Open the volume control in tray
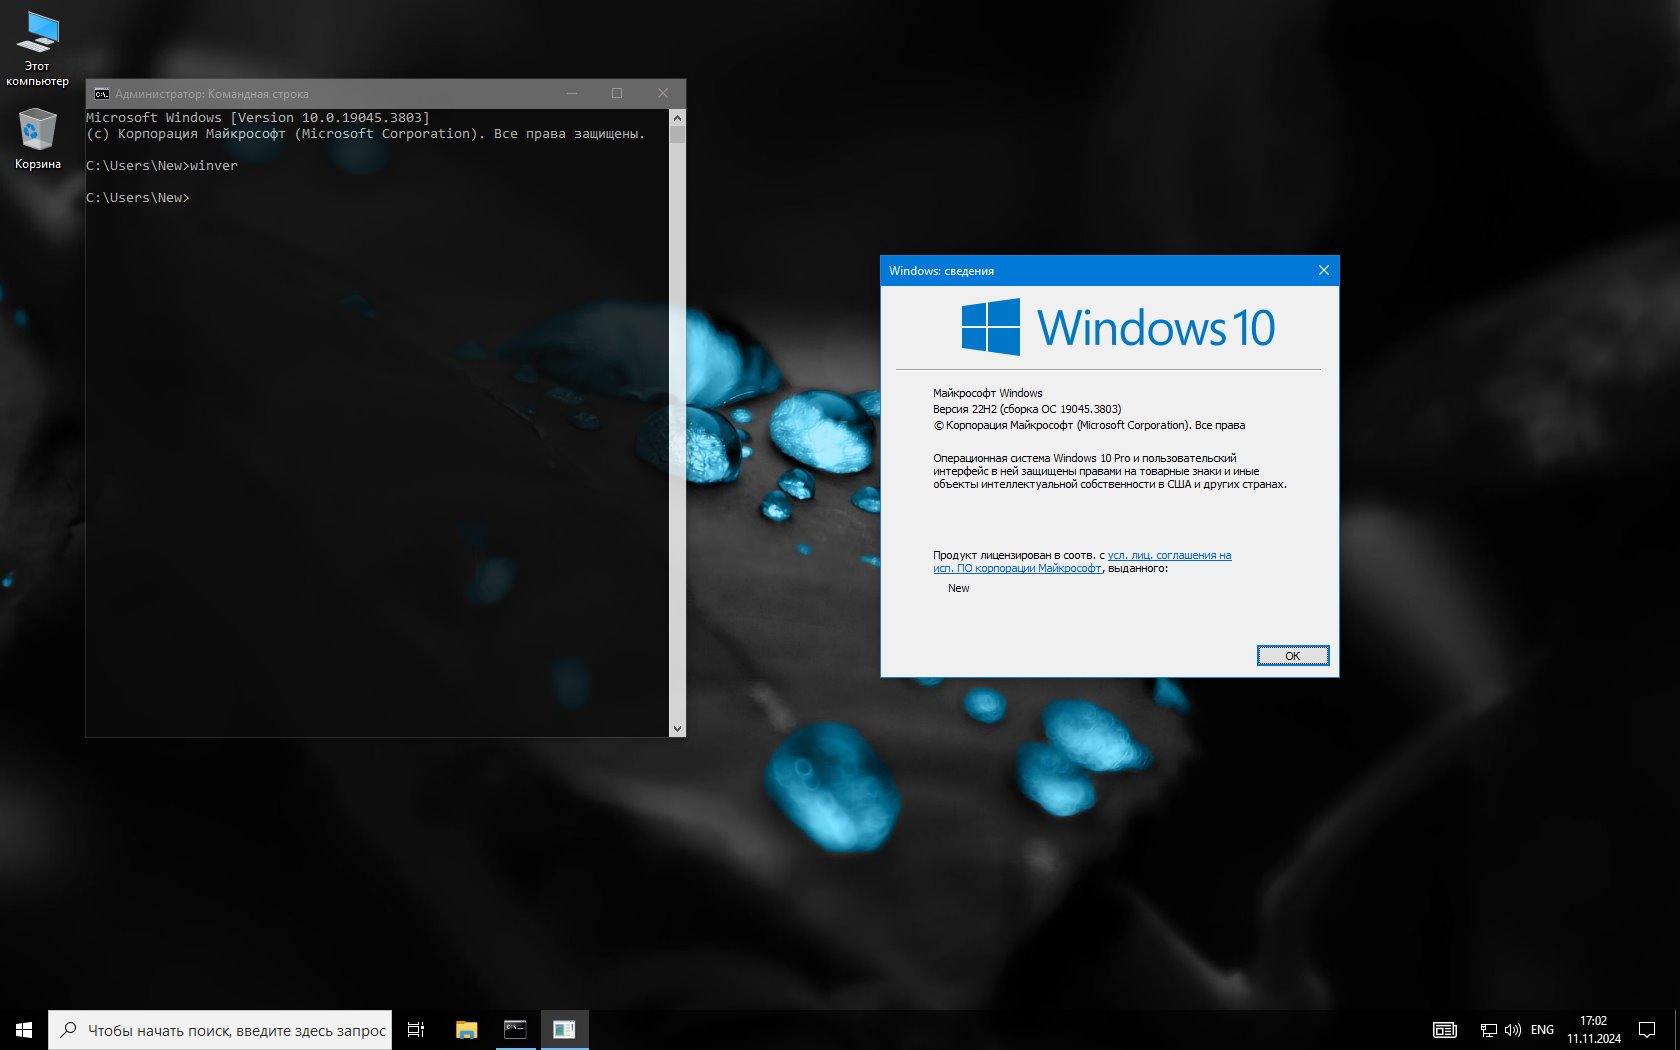This screenshot has width=1680, height=1050. [x=1512, y=1030]
